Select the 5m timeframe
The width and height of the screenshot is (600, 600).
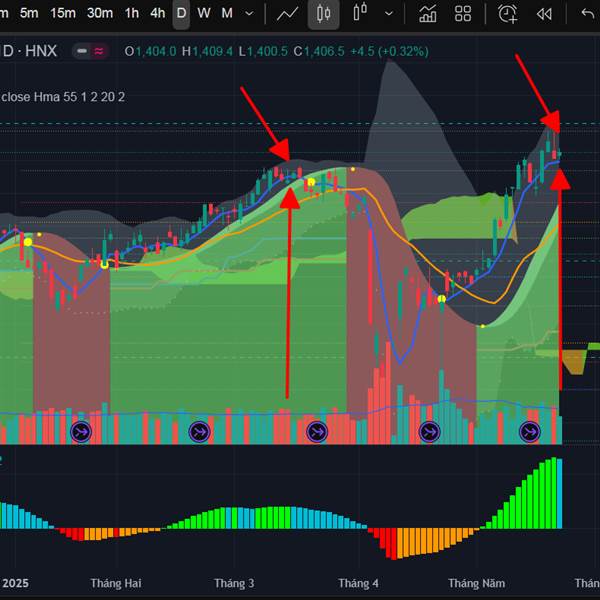(29, 13)
